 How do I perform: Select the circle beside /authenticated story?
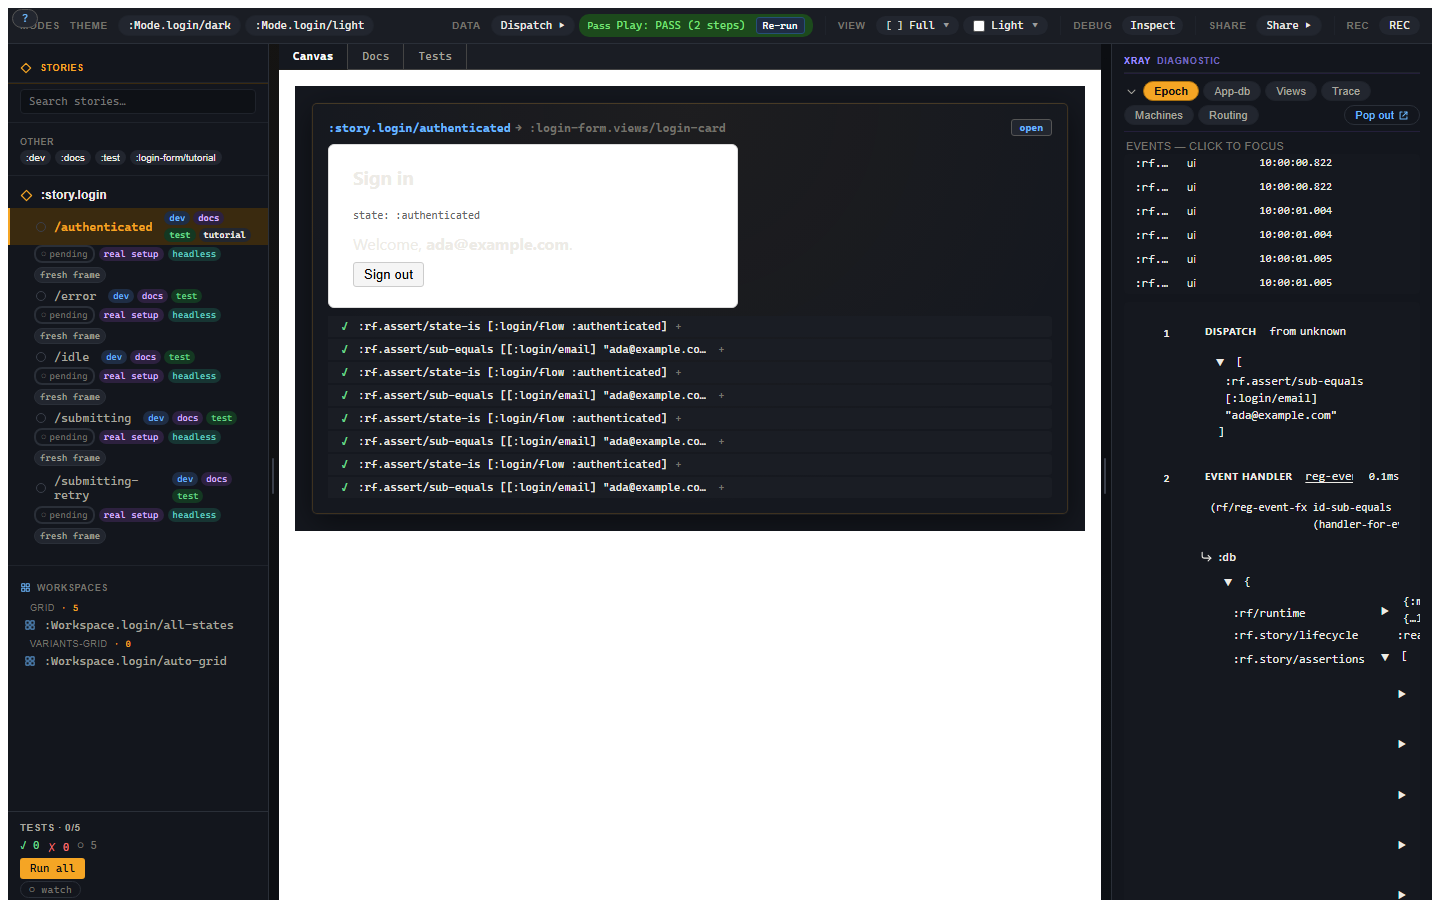[41, 227]
